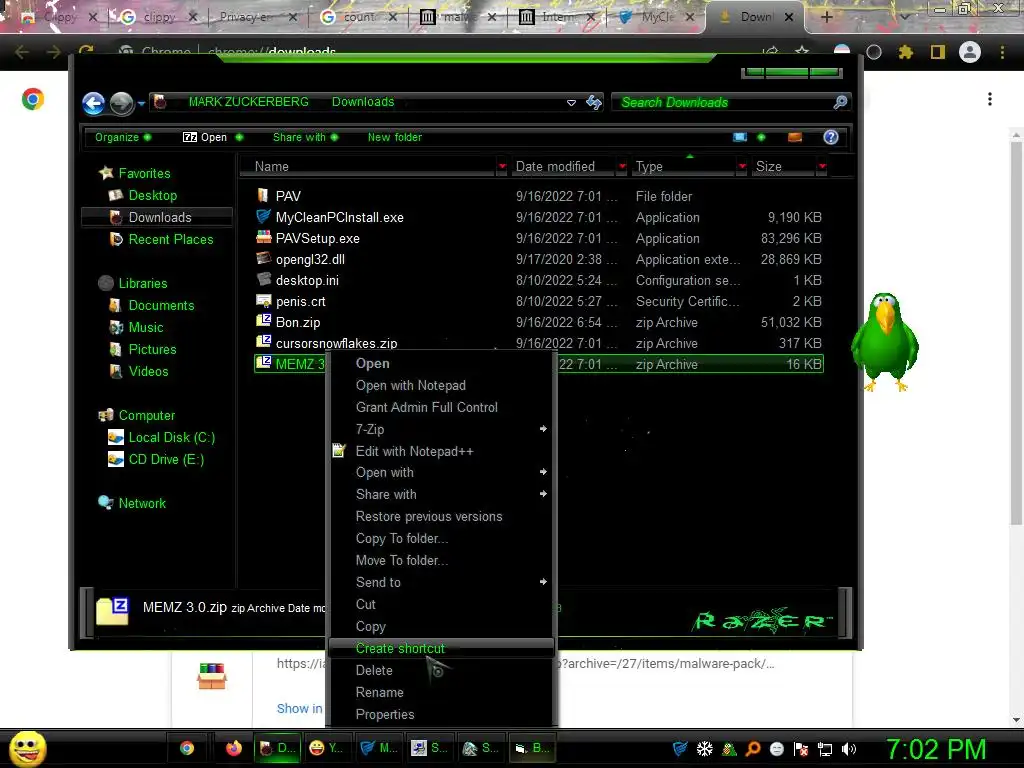Select Network in the sidebar

[142, 504]
